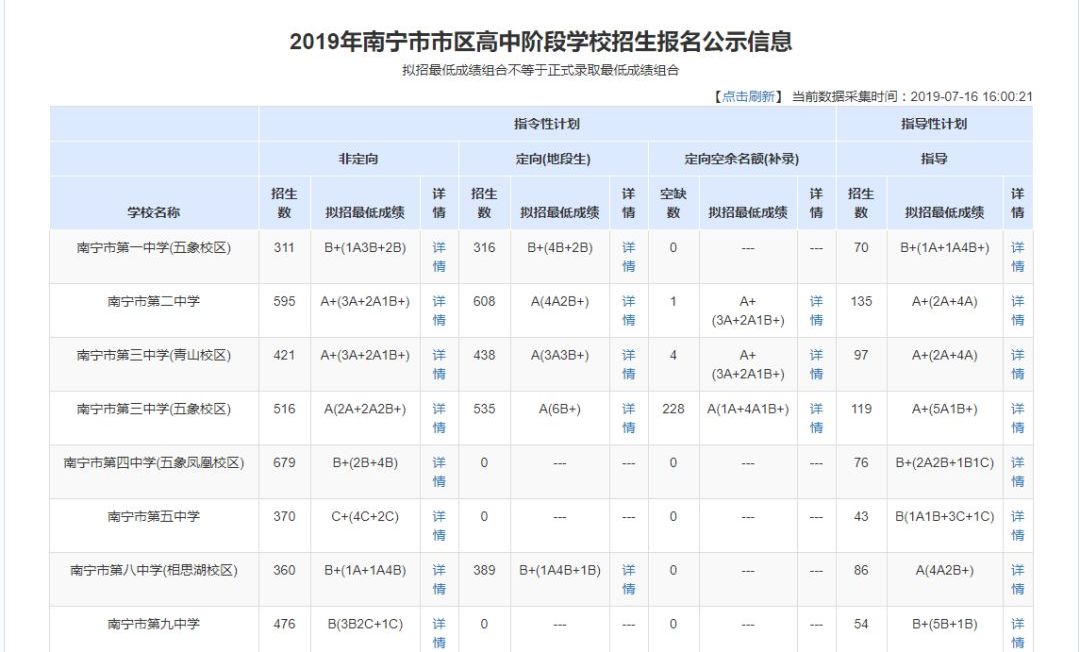
Task: Click score cell A(6B+)
Action: click(x=559, y=409)
